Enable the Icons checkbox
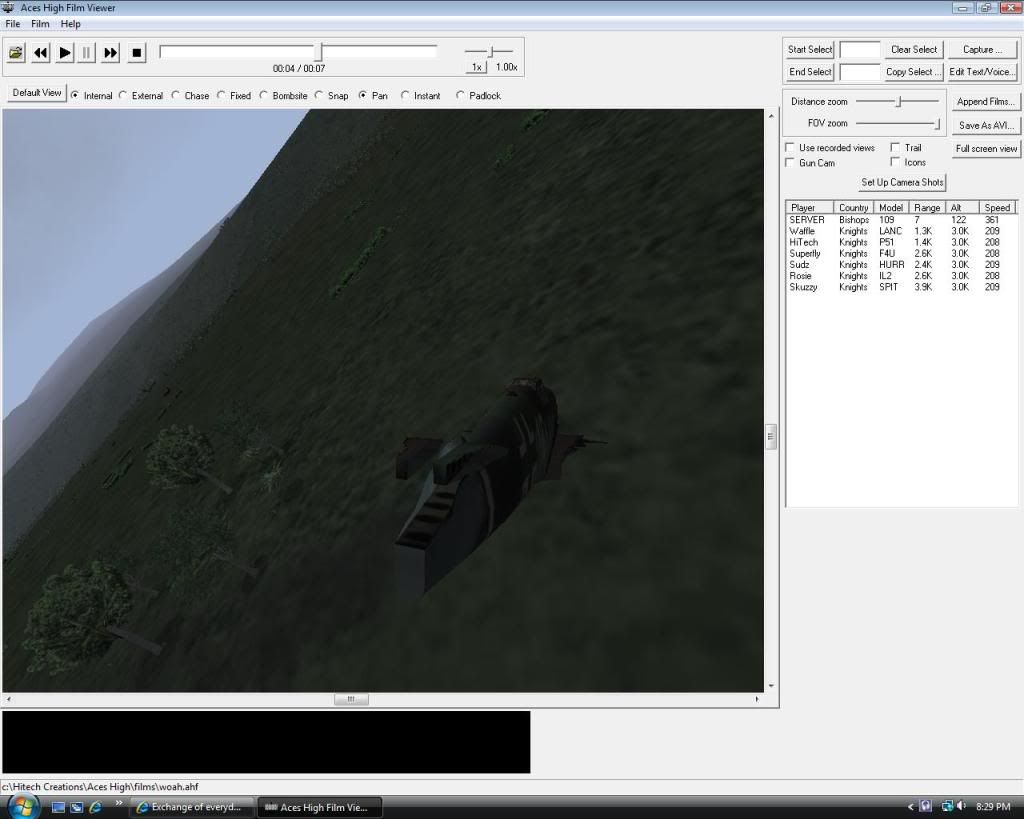This screenshot has height=819, width=1024. [x=895, y=162]
